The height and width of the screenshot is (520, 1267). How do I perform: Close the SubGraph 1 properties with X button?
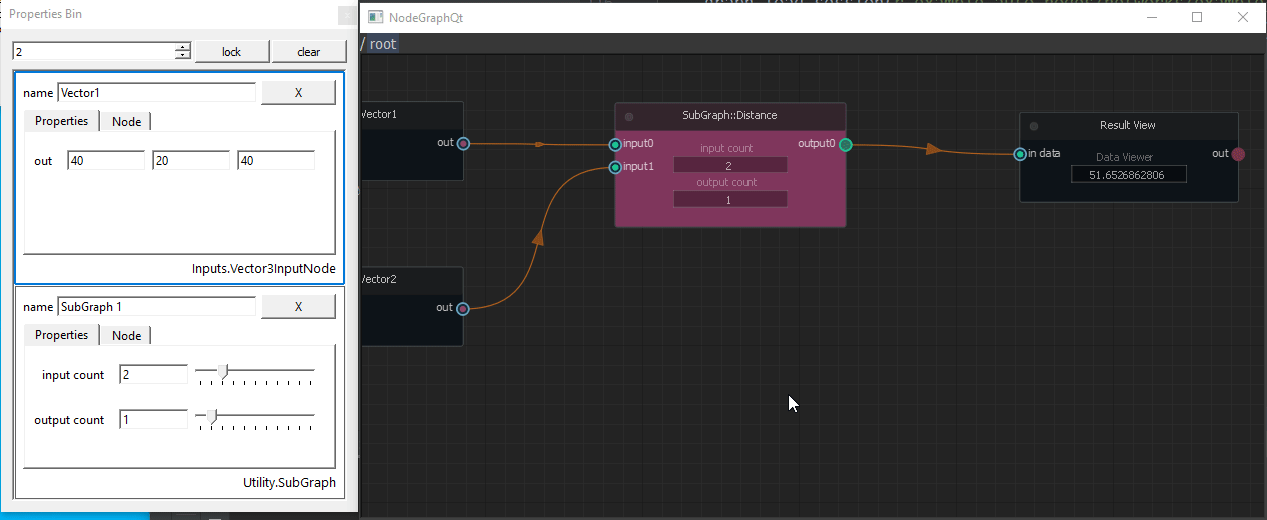298,307
